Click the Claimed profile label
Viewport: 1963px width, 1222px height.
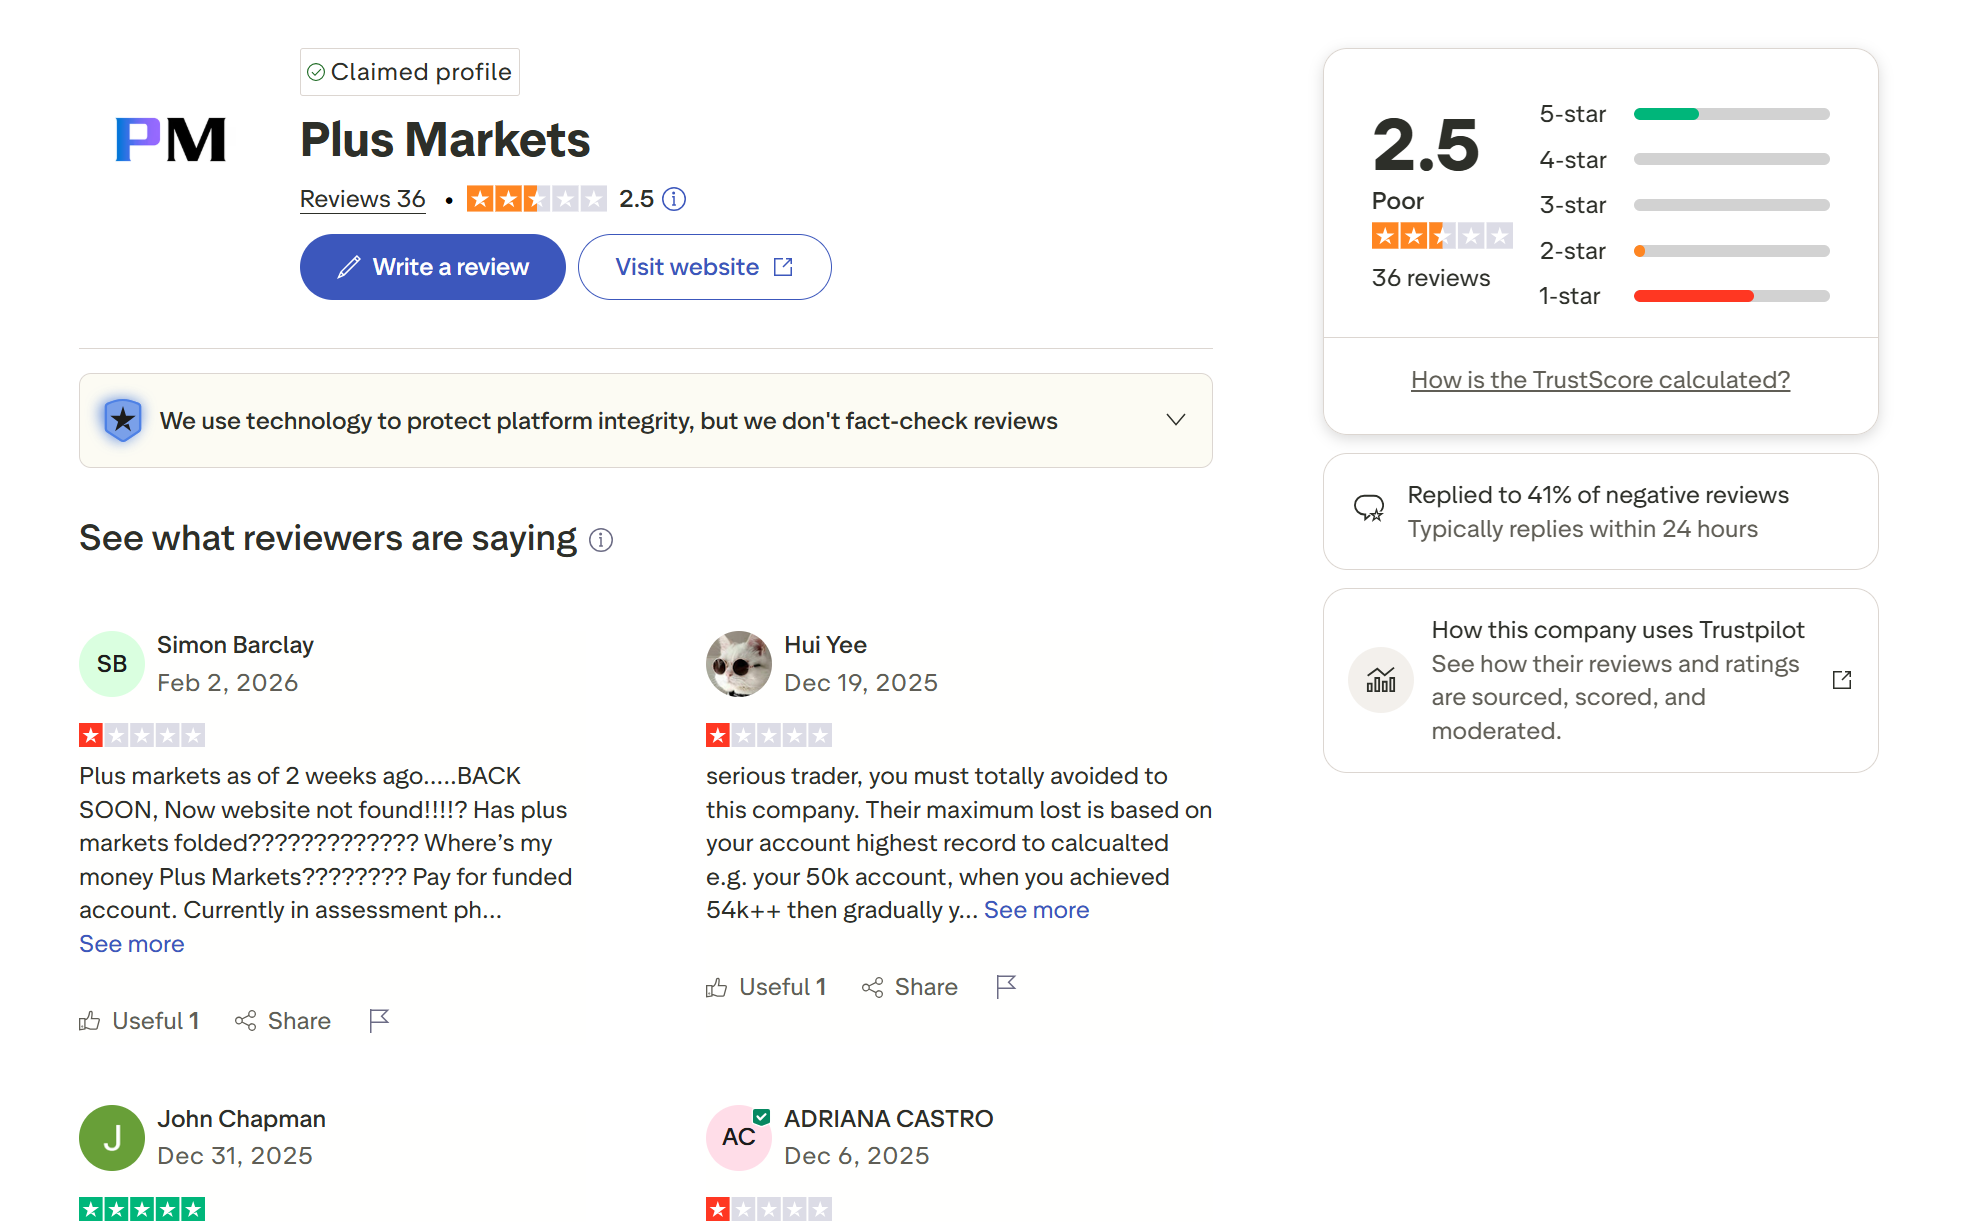410,72
